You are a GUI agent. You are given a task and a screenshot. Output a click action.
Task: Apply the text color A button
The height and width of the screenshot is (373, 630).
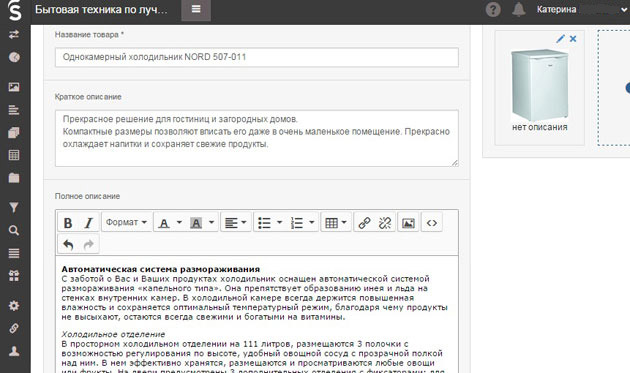[164, 223]
